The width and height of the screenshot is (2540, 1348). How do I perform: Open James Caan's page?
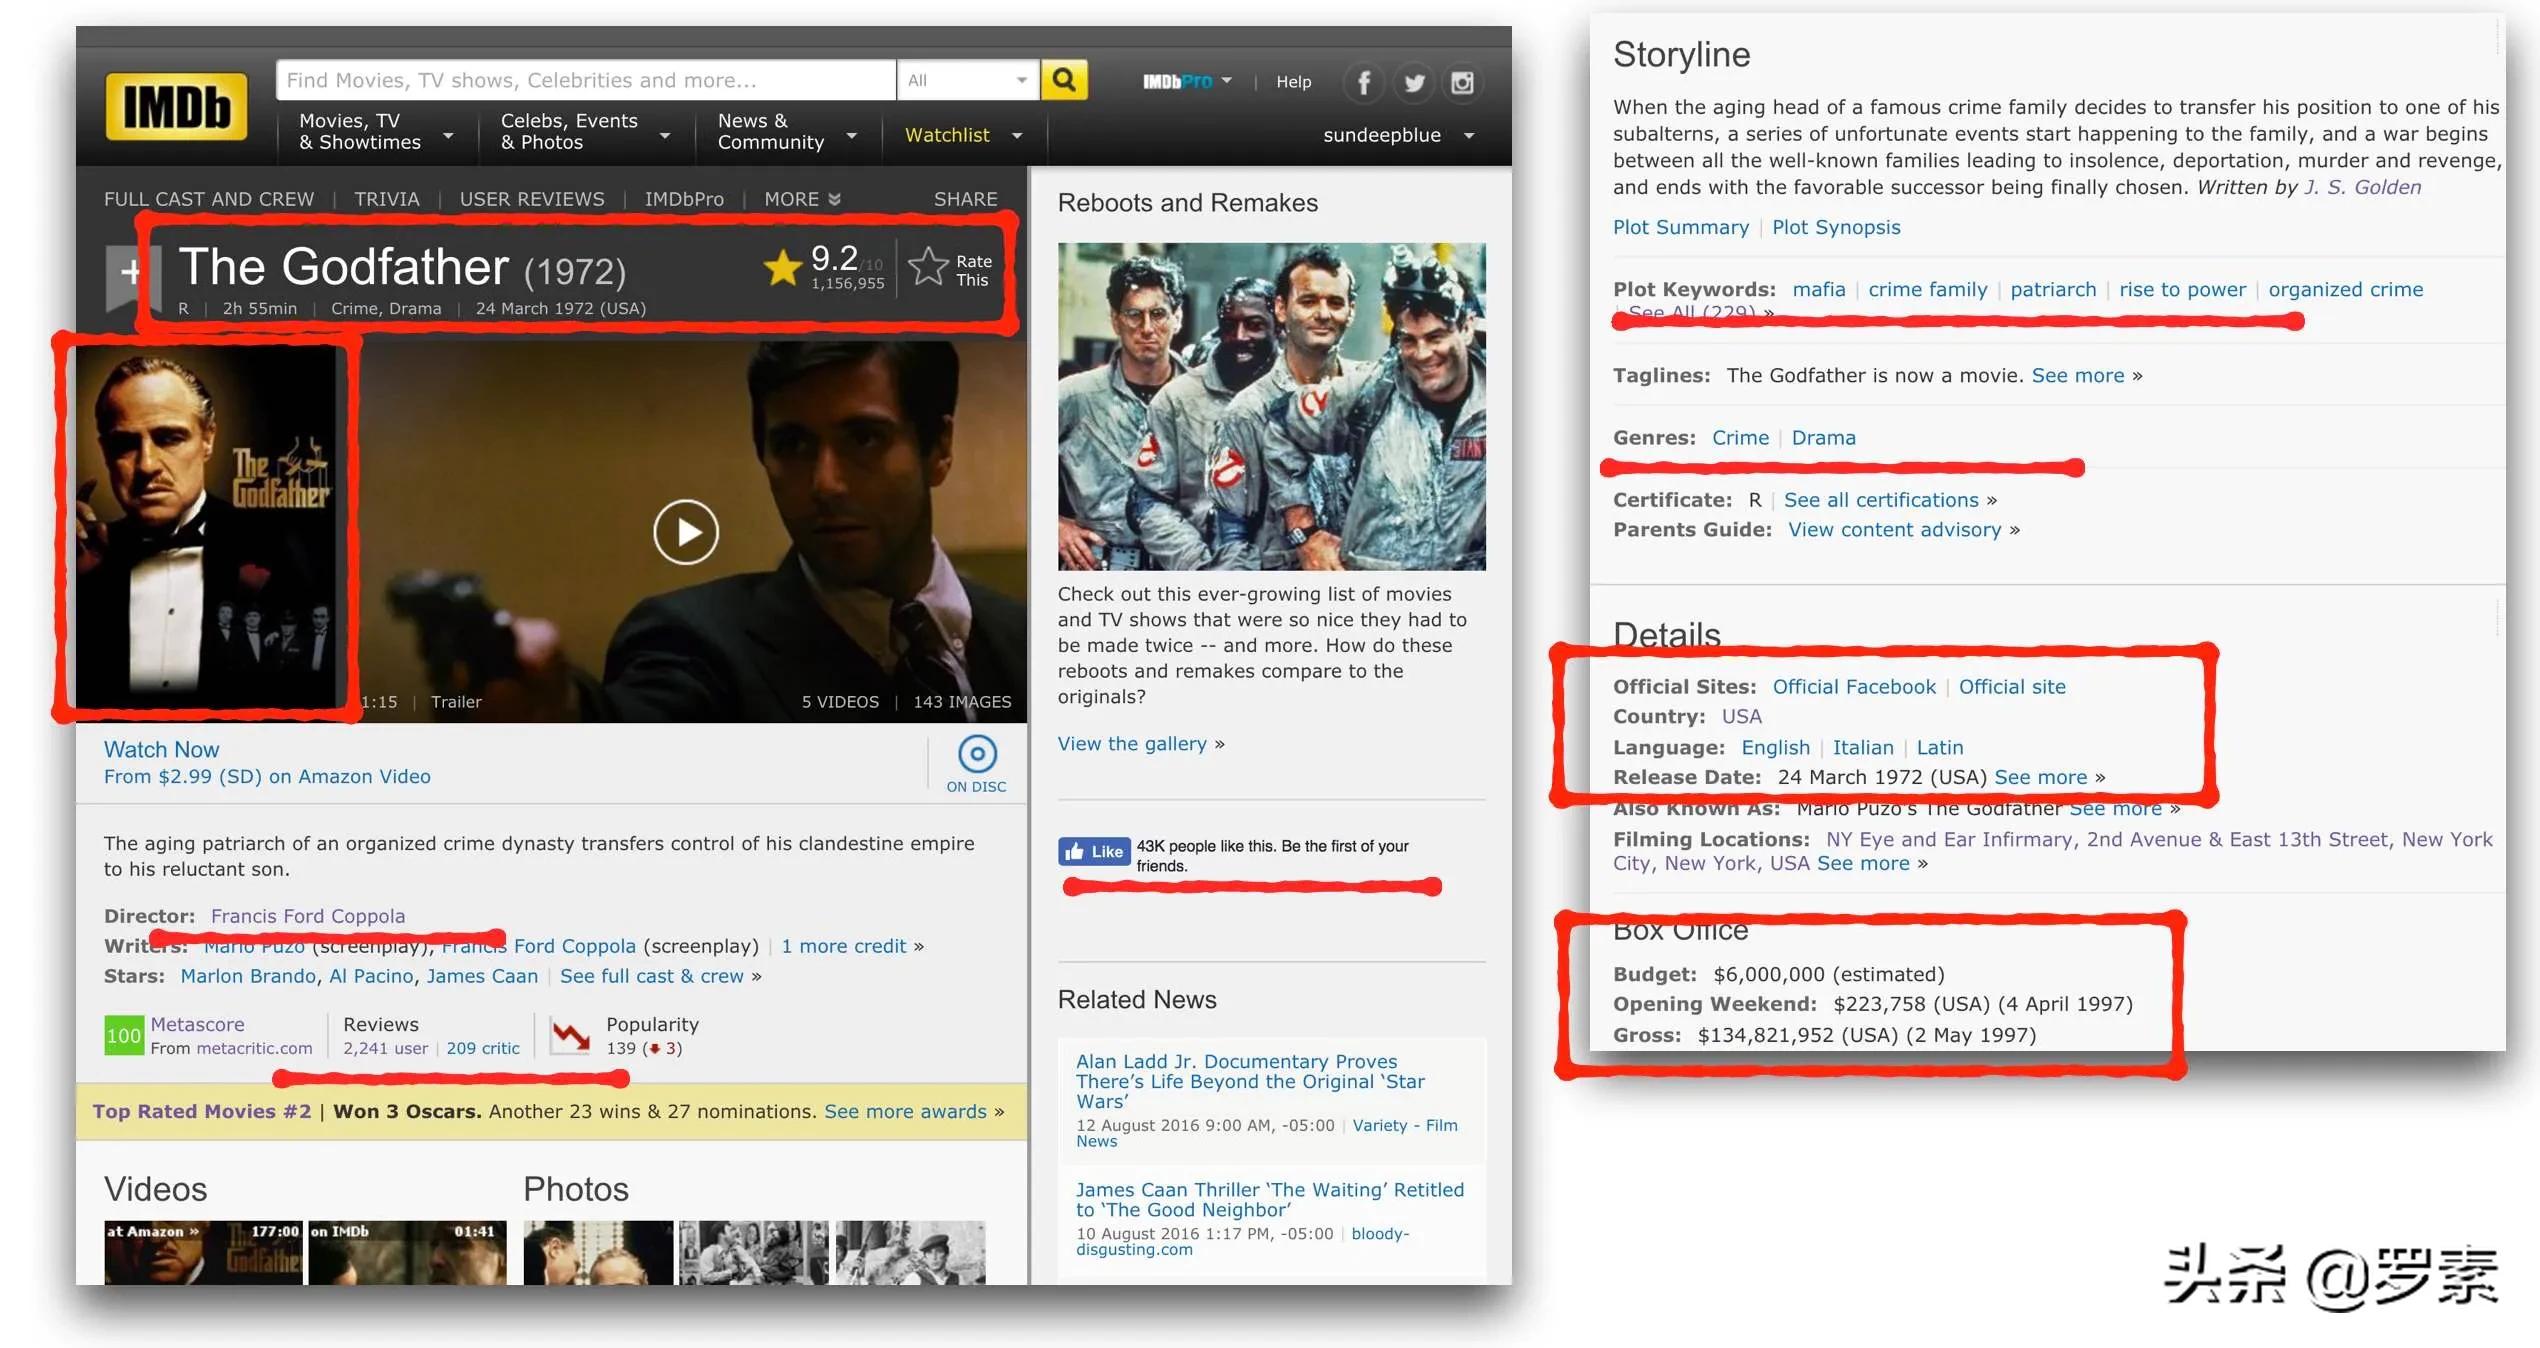pyautogui.click(x=482, y=976)
